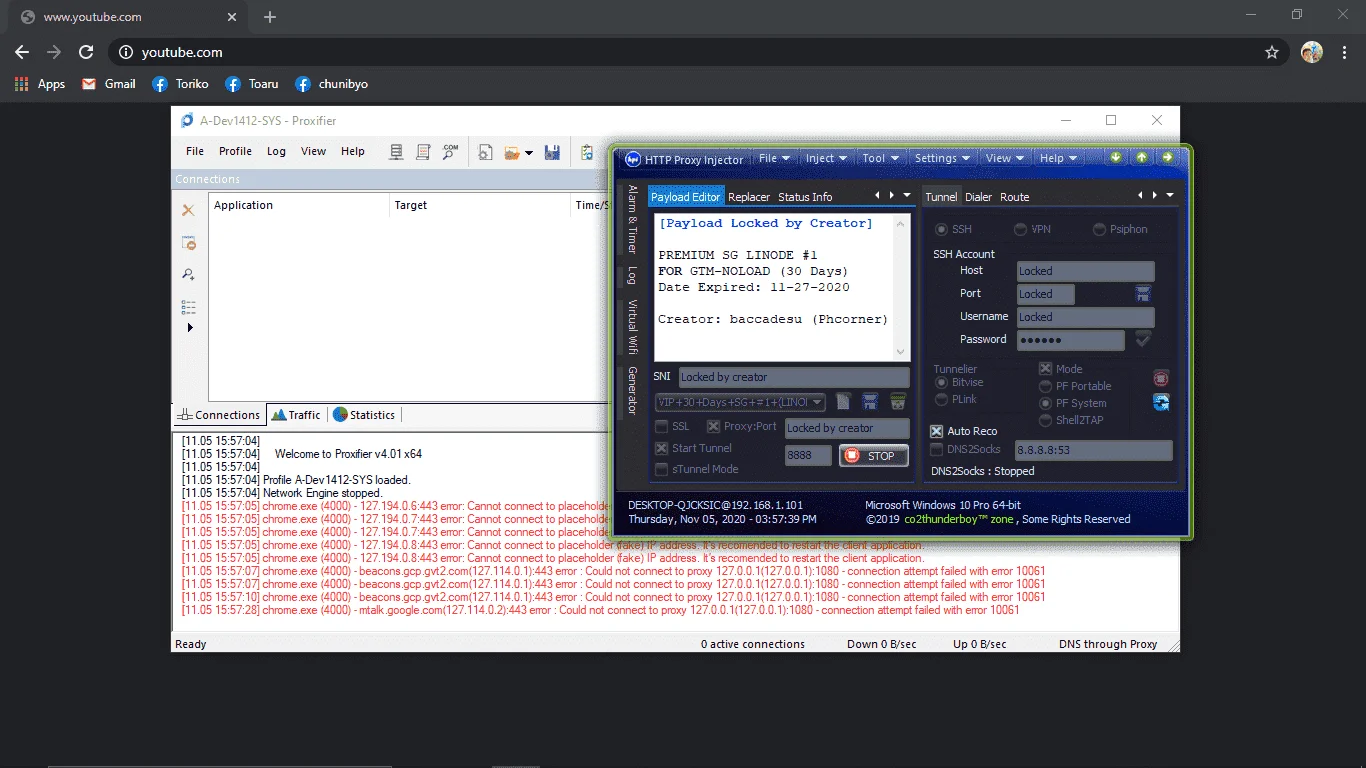This screenshot has height=768, width=1366.
Task: Click the red stop icon beside Mode options
Action: point(1161,378)
